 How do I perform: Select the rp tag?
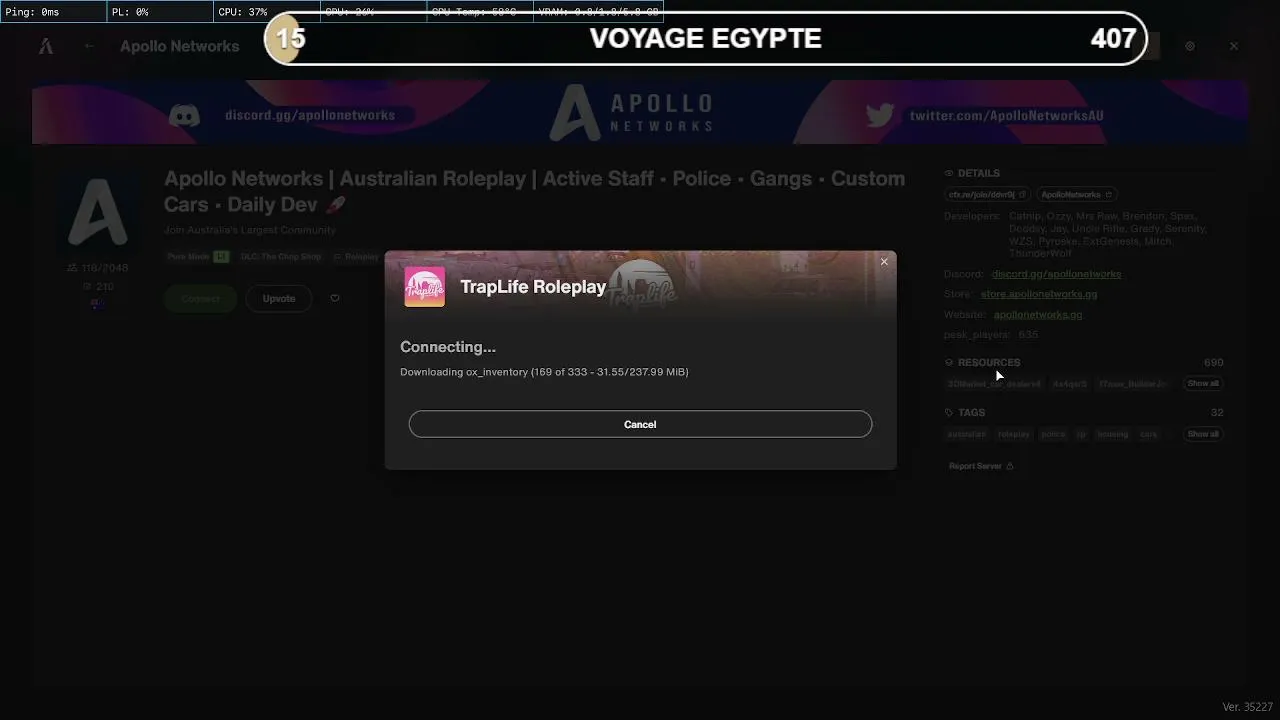pyautogui.click(x=1081, y=434)
